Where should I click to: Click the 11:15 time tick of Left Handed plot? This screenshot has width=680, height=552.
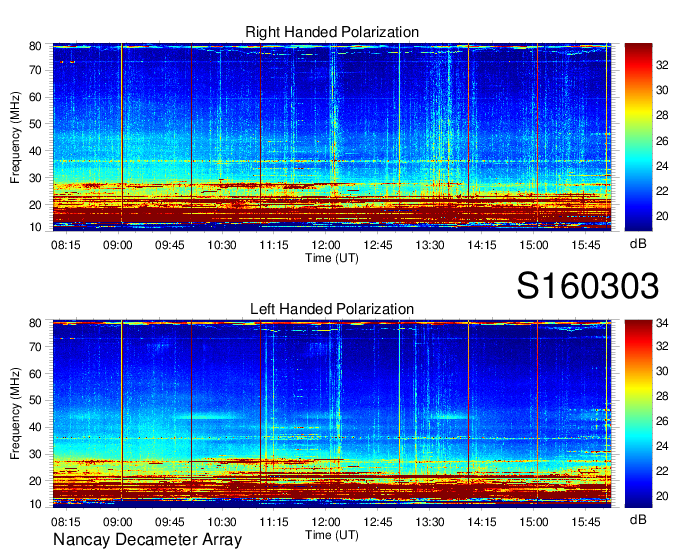click(274, 522)
